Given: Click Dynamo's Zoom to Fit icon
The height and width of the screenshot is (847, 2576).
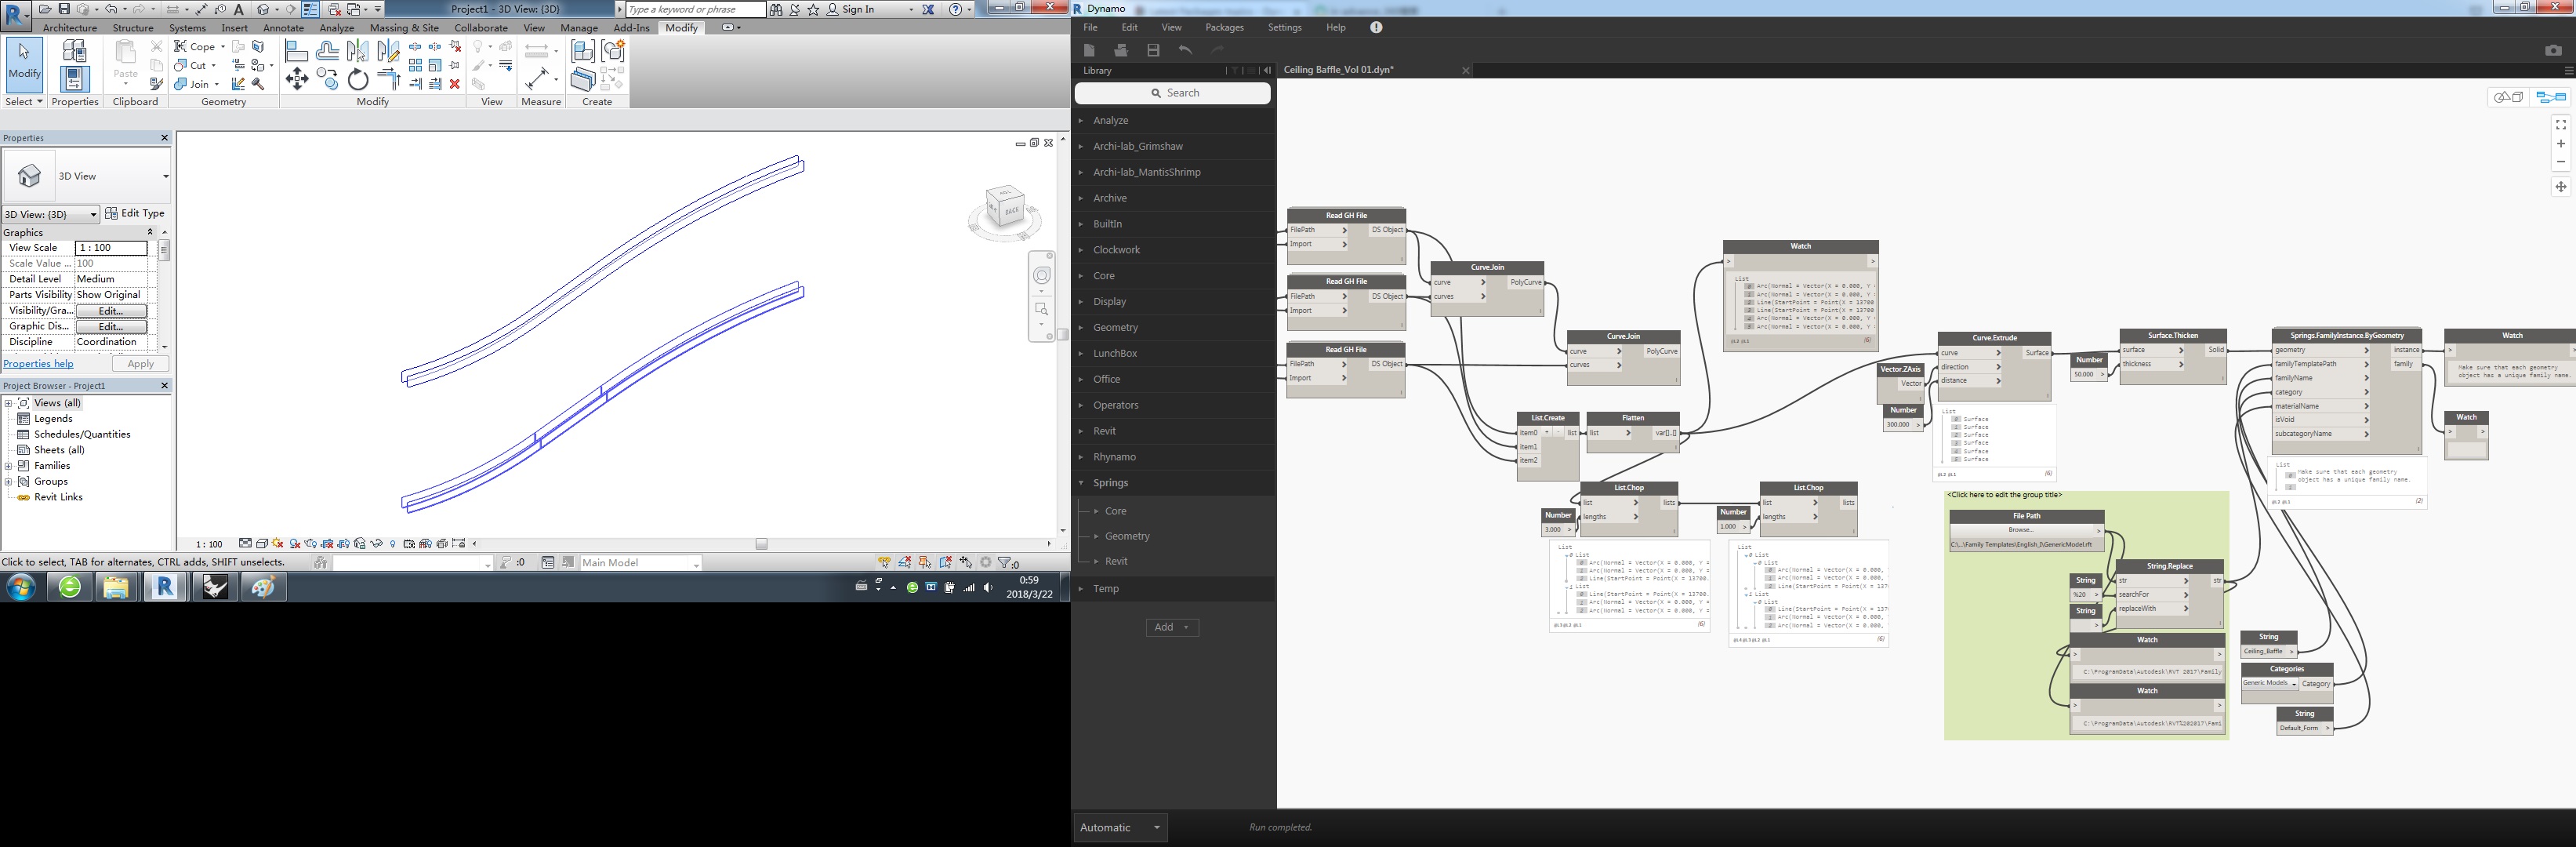Looking at the screenshot, I should pos(2560,125).
